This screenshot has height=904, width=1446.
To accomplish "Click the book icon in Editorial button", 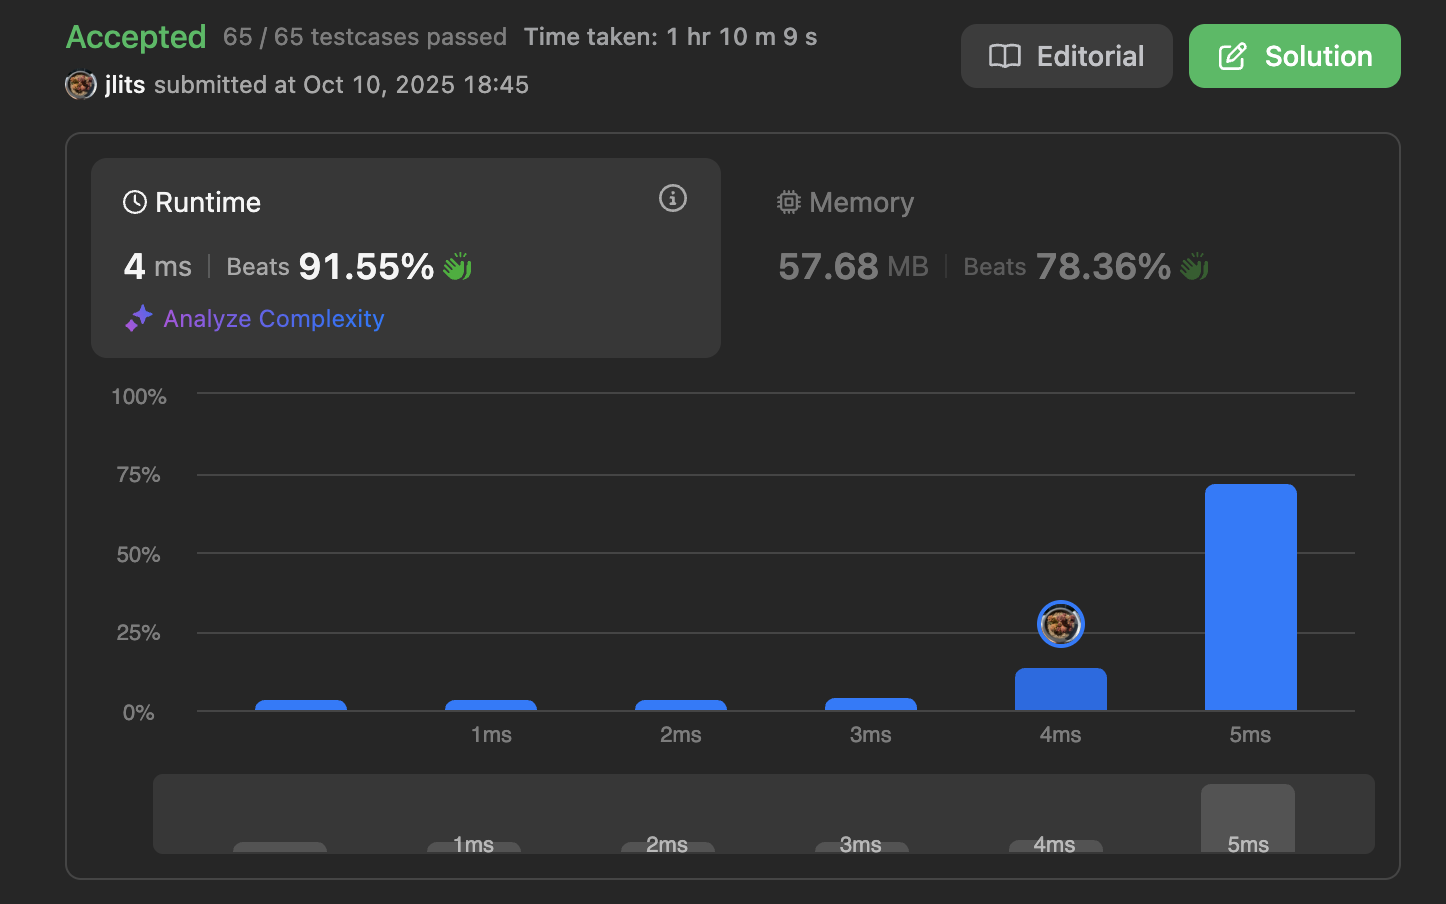I will (x=1005, y=56).
